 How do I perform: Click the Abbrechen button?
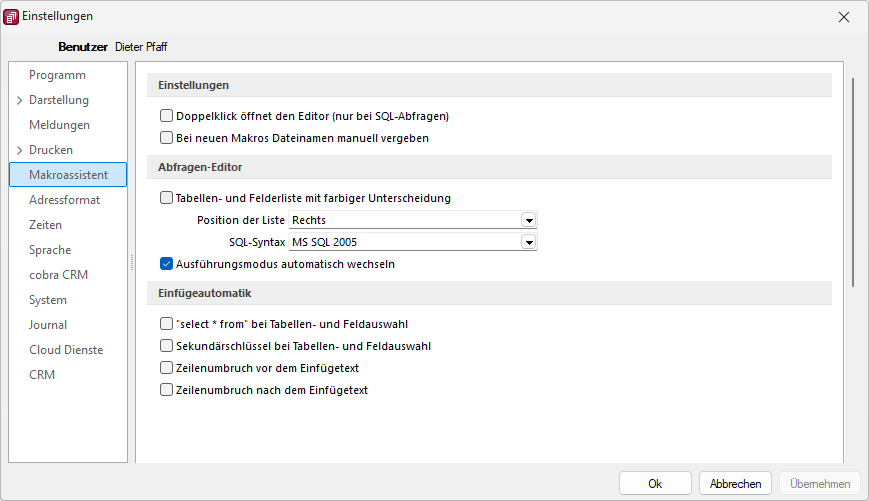735,483
